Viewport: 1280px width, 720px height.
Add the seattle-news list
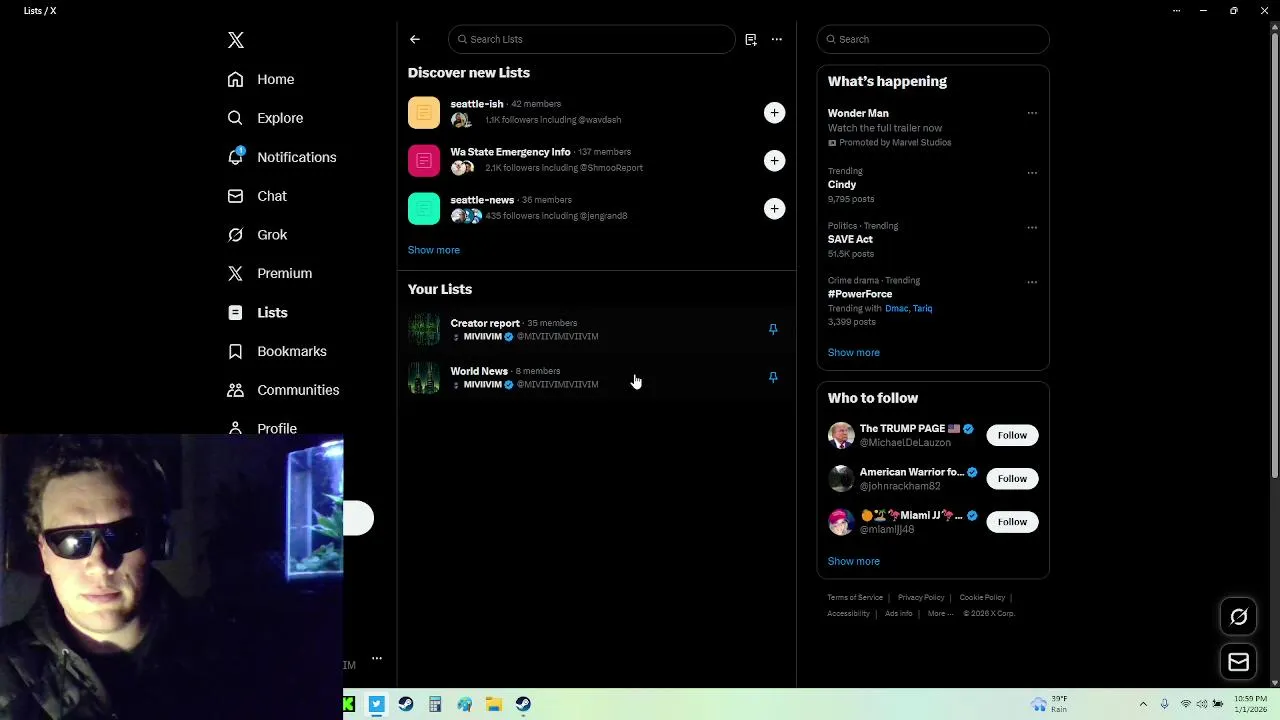(774, 209)
